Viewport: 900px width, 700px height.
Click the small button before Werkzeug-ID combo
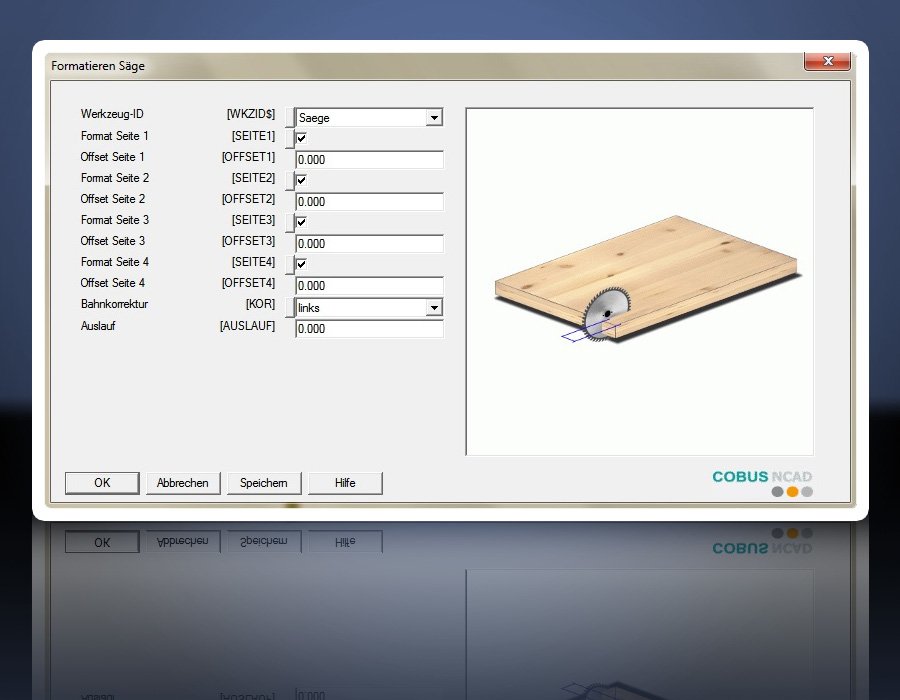point(290,117)
